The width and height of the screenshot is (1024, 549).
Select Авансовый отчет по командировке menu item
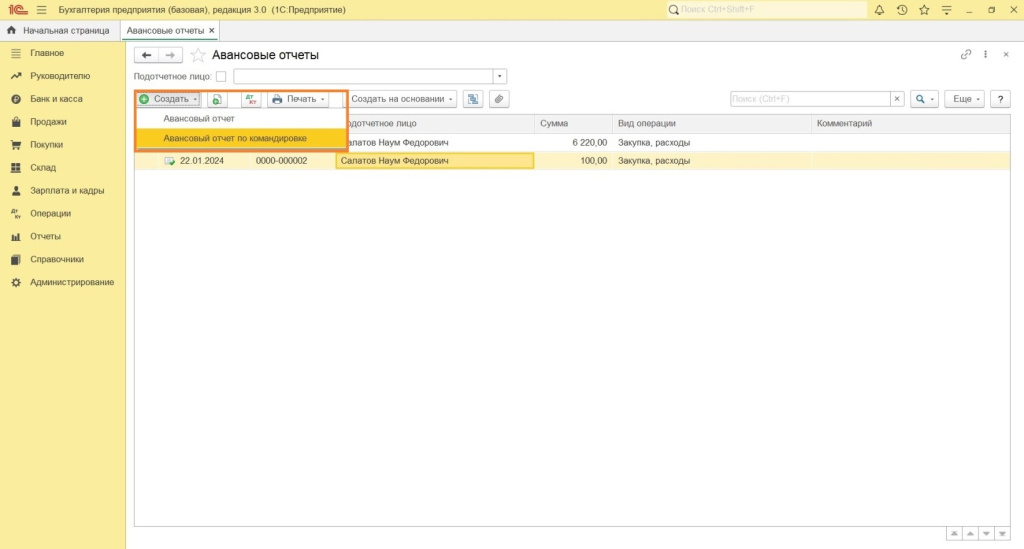click(235, 138)
